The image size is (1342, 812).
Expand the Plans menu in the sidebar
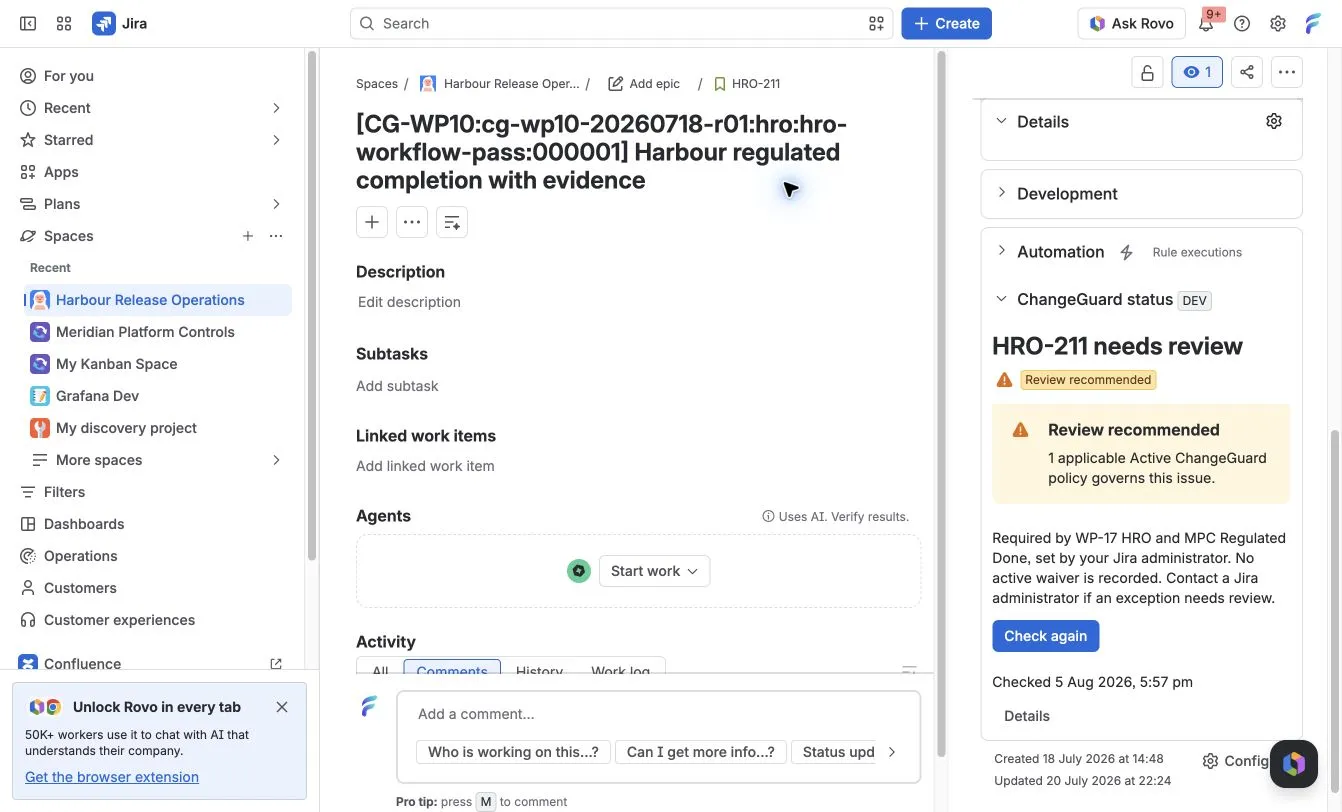click(277, 204)
